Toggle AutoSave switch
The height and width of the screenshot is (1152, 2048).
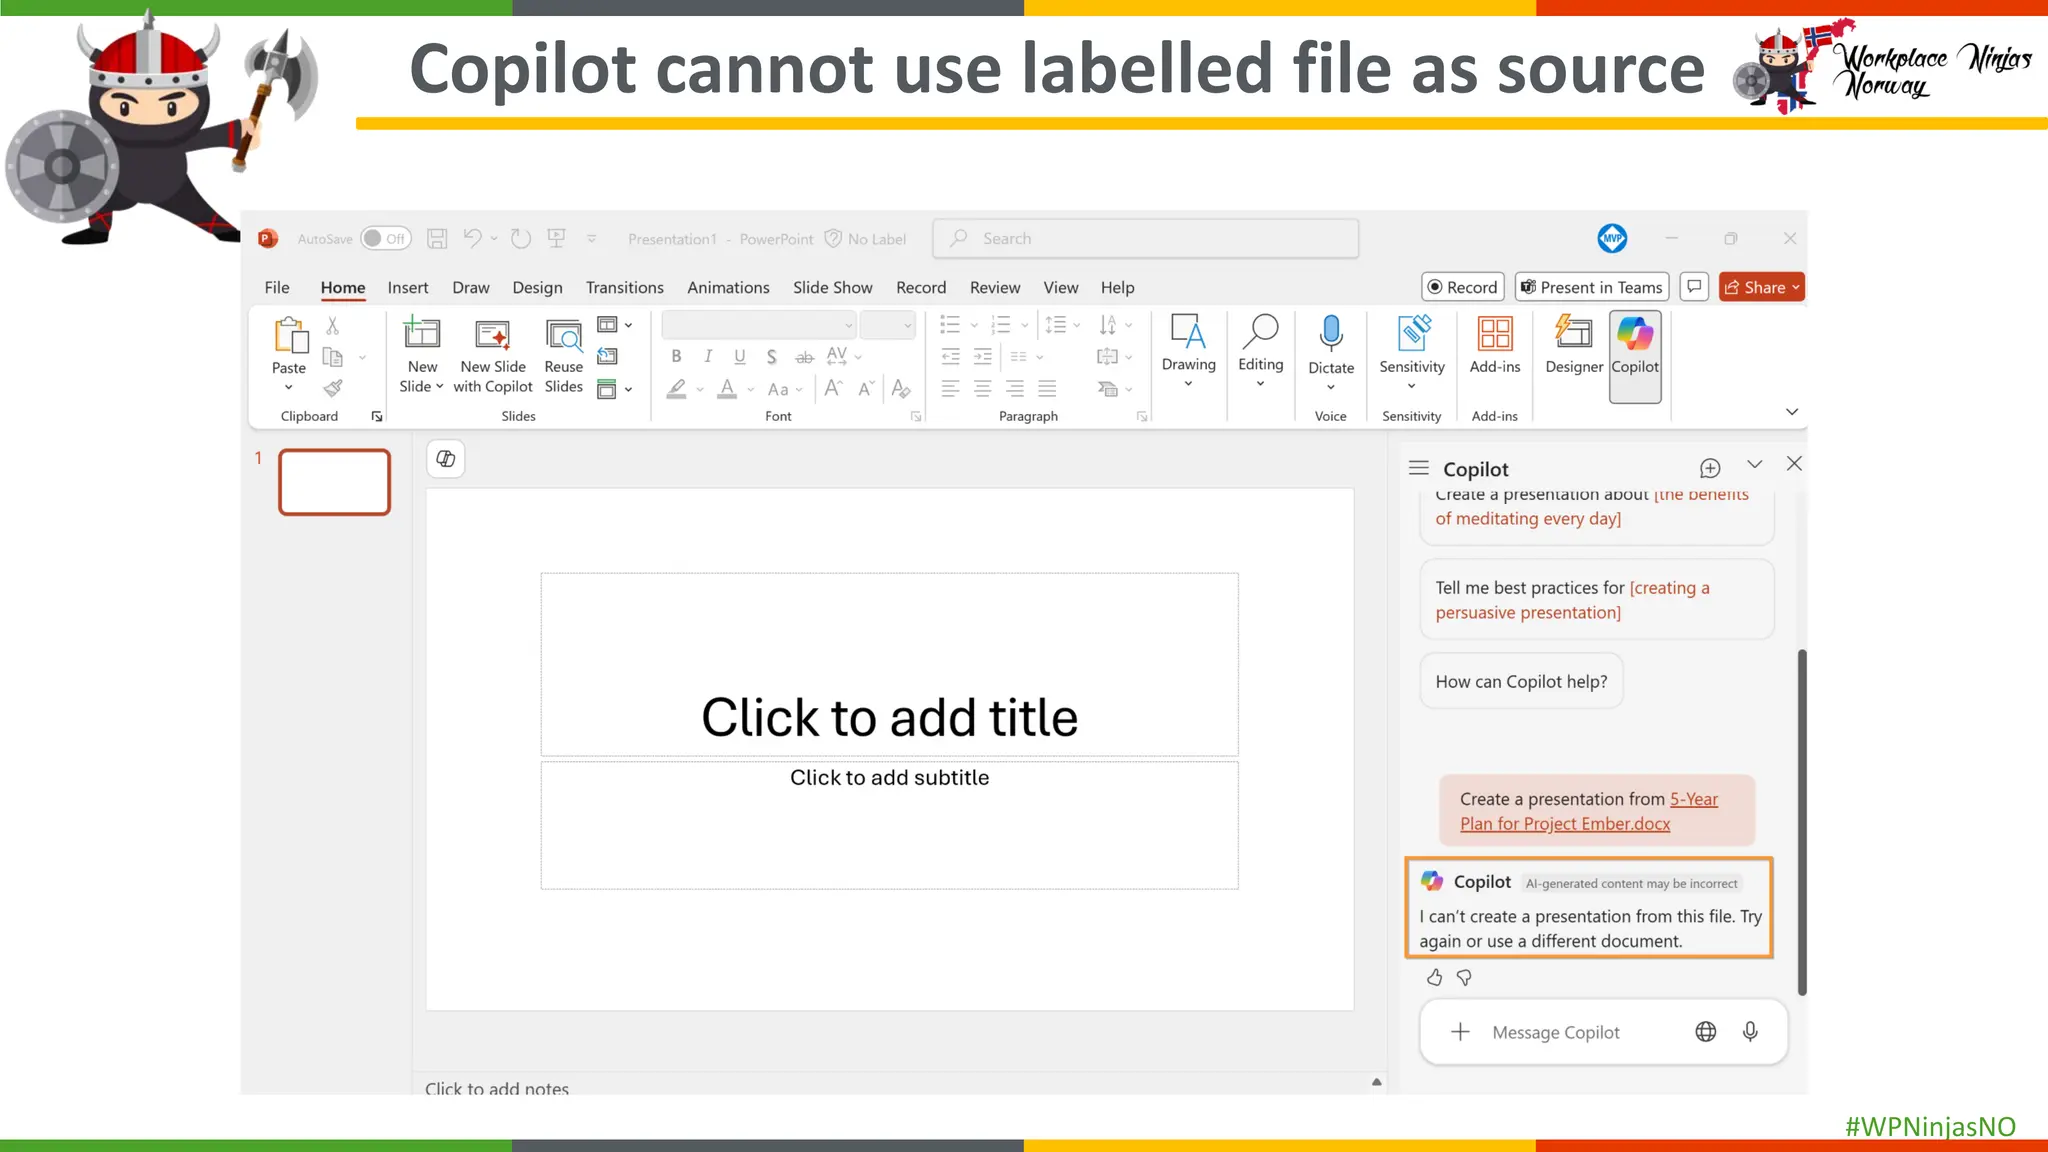tap(385, 238)
